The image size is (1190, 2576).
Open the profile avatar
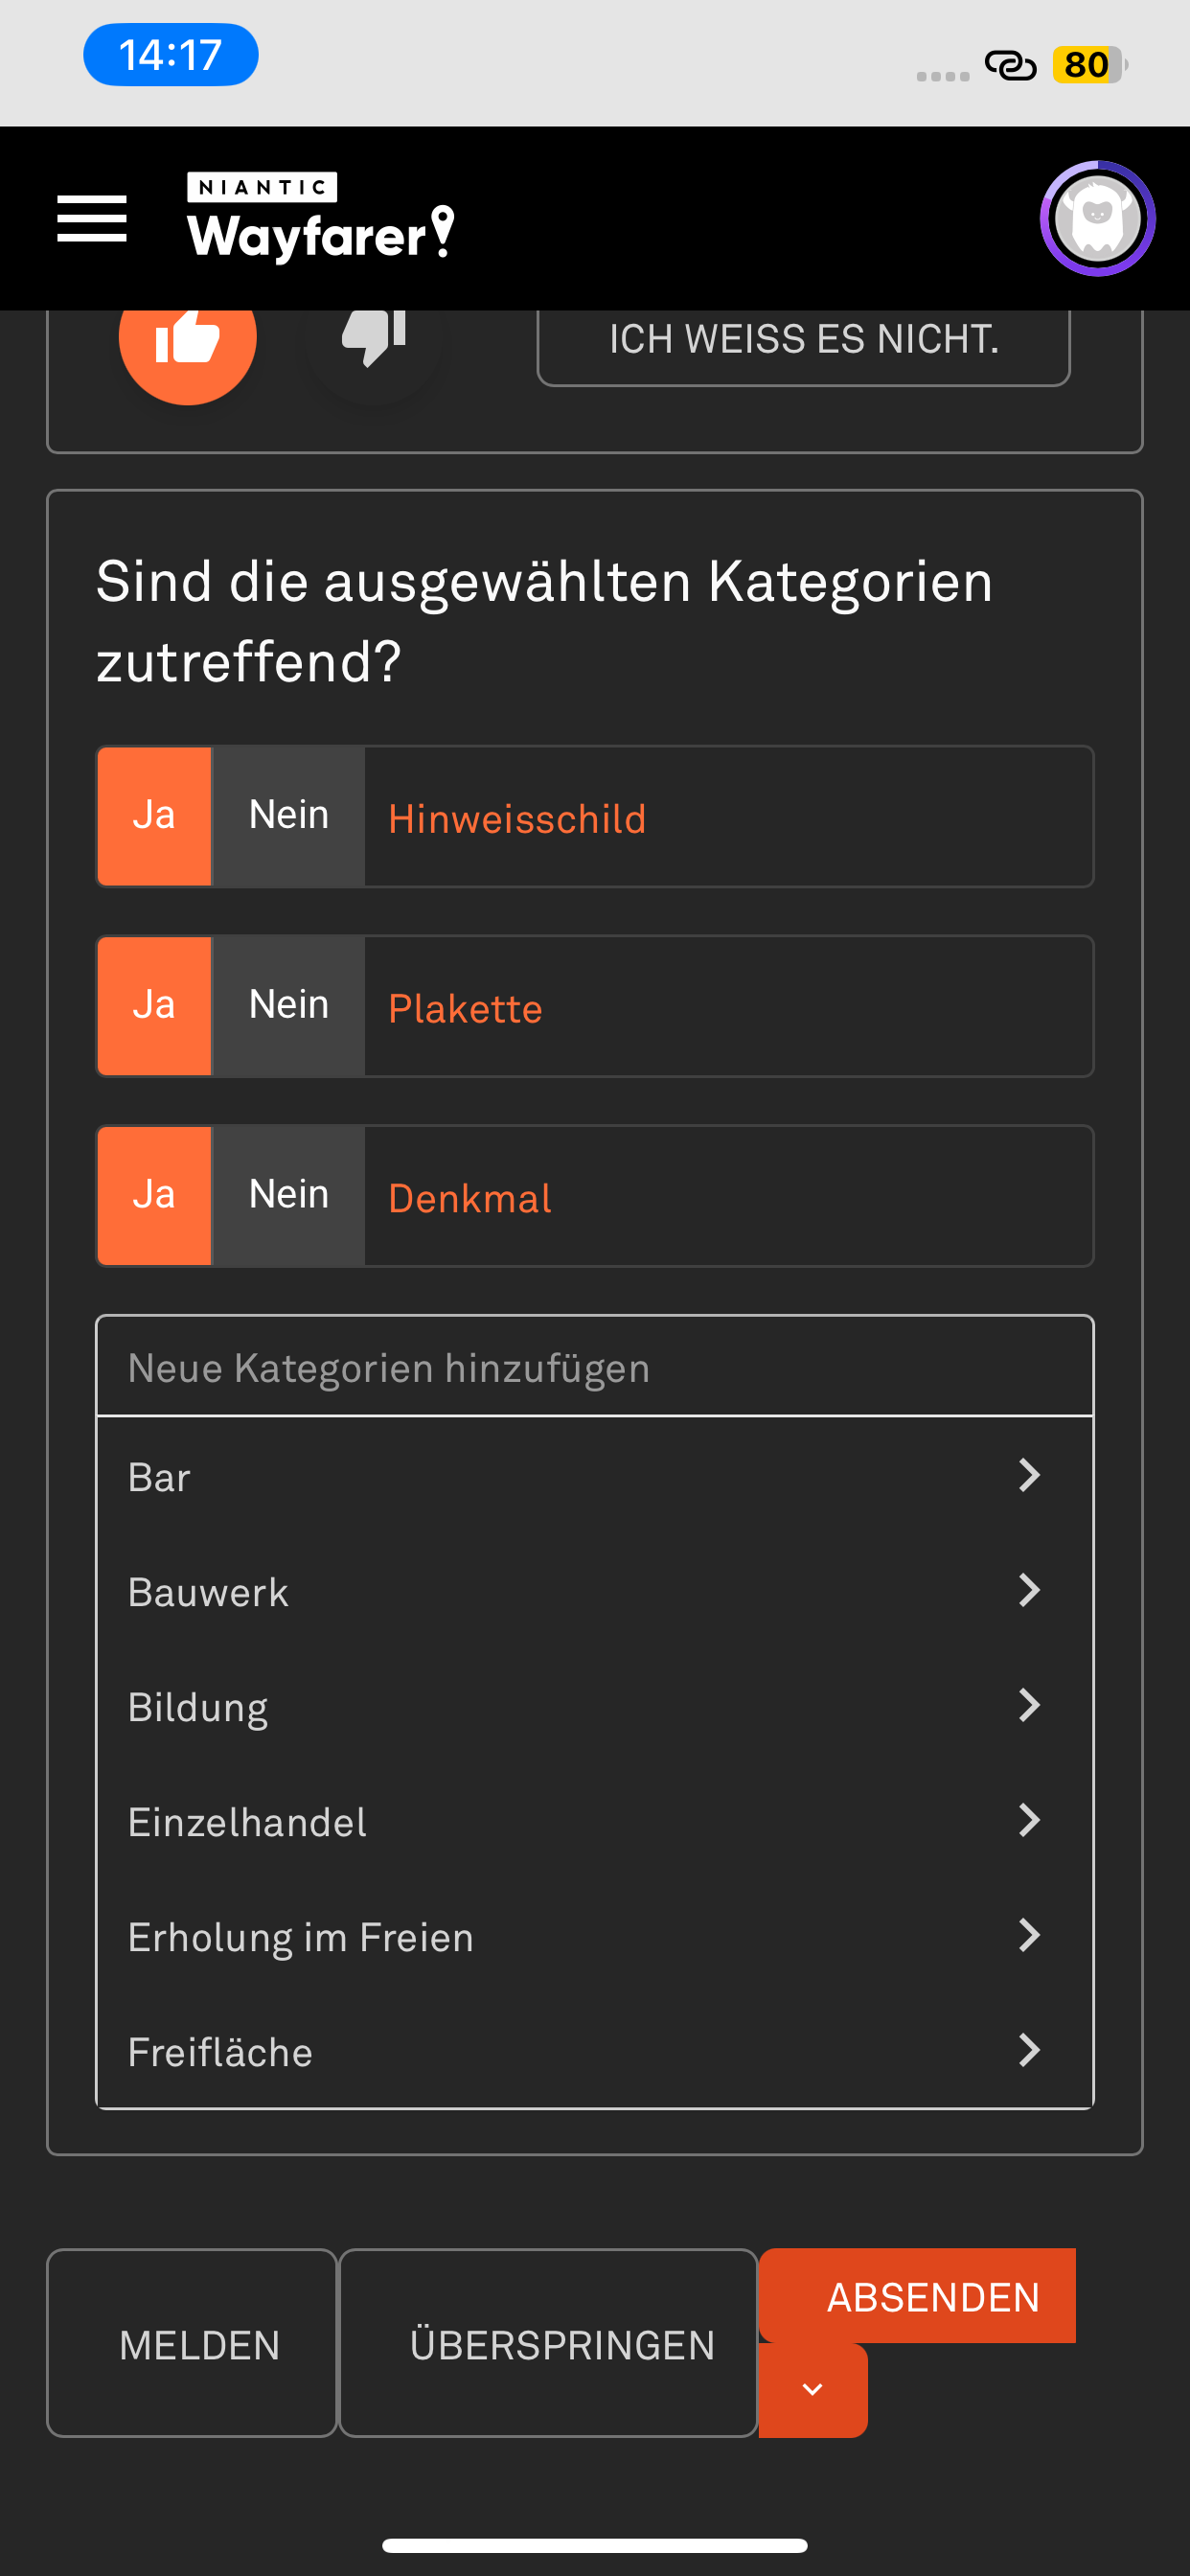pyautogui.click(x=1097, y=218)
